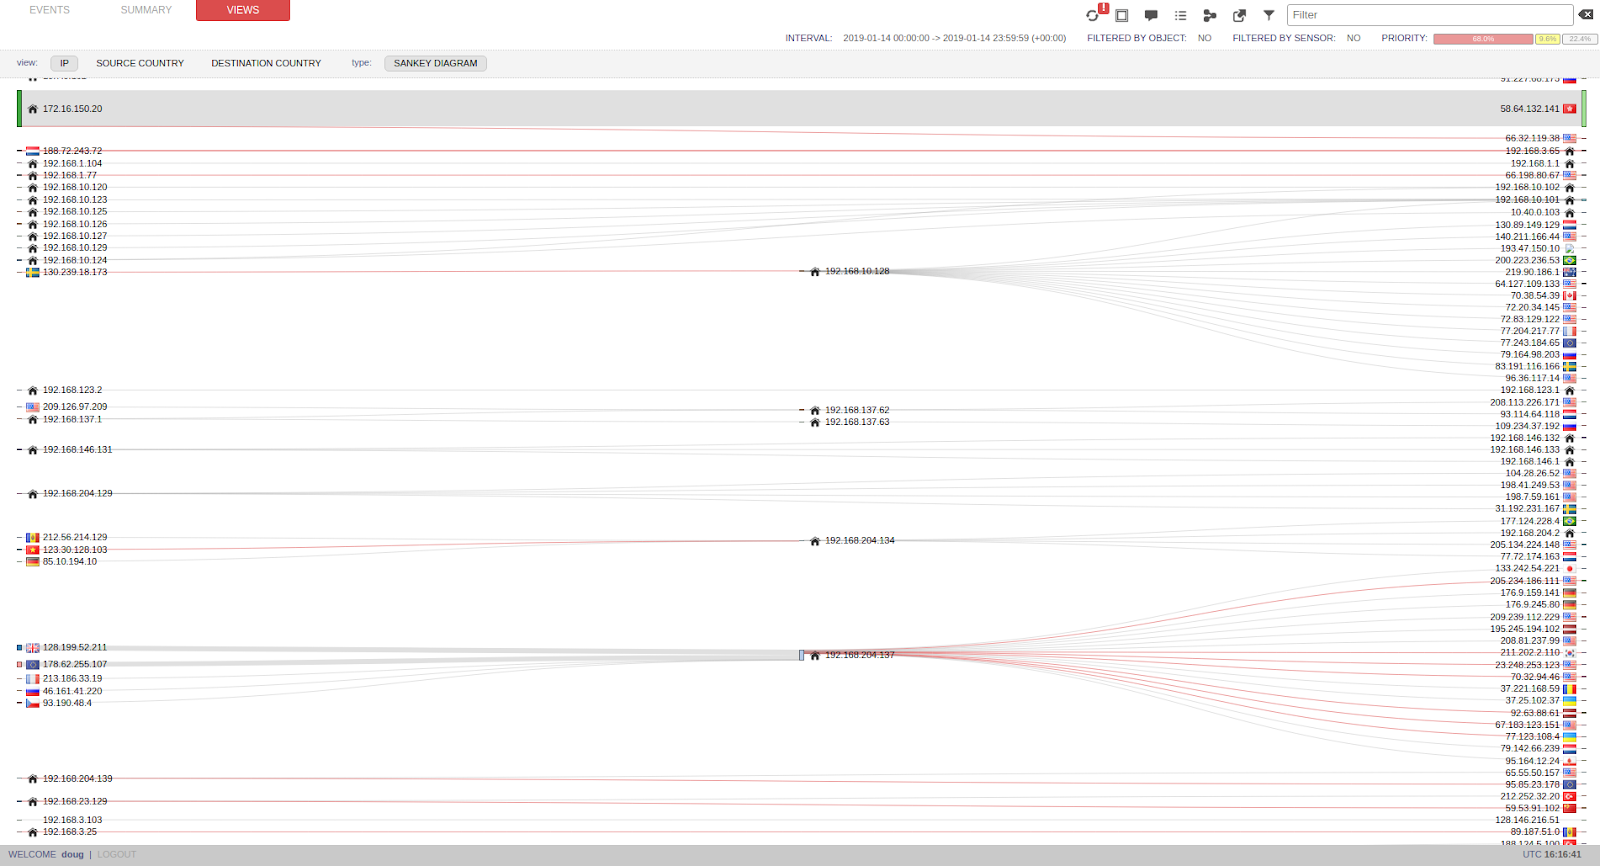Click the source IP 192.168.204.129
1600x866 pixels.
pos(78,494)
